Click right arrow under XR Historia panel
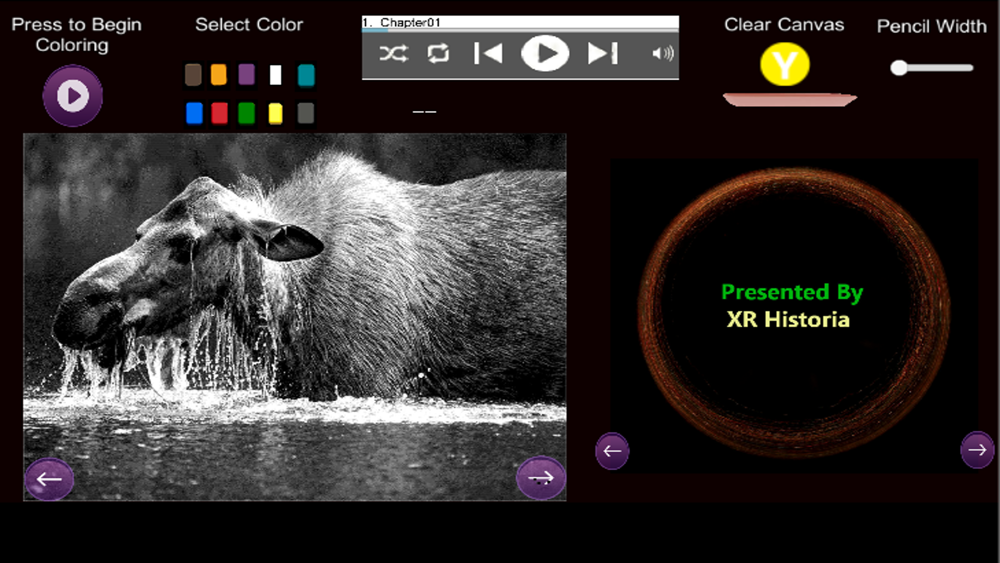1000x563 pixels. click(x=977, y=450)
